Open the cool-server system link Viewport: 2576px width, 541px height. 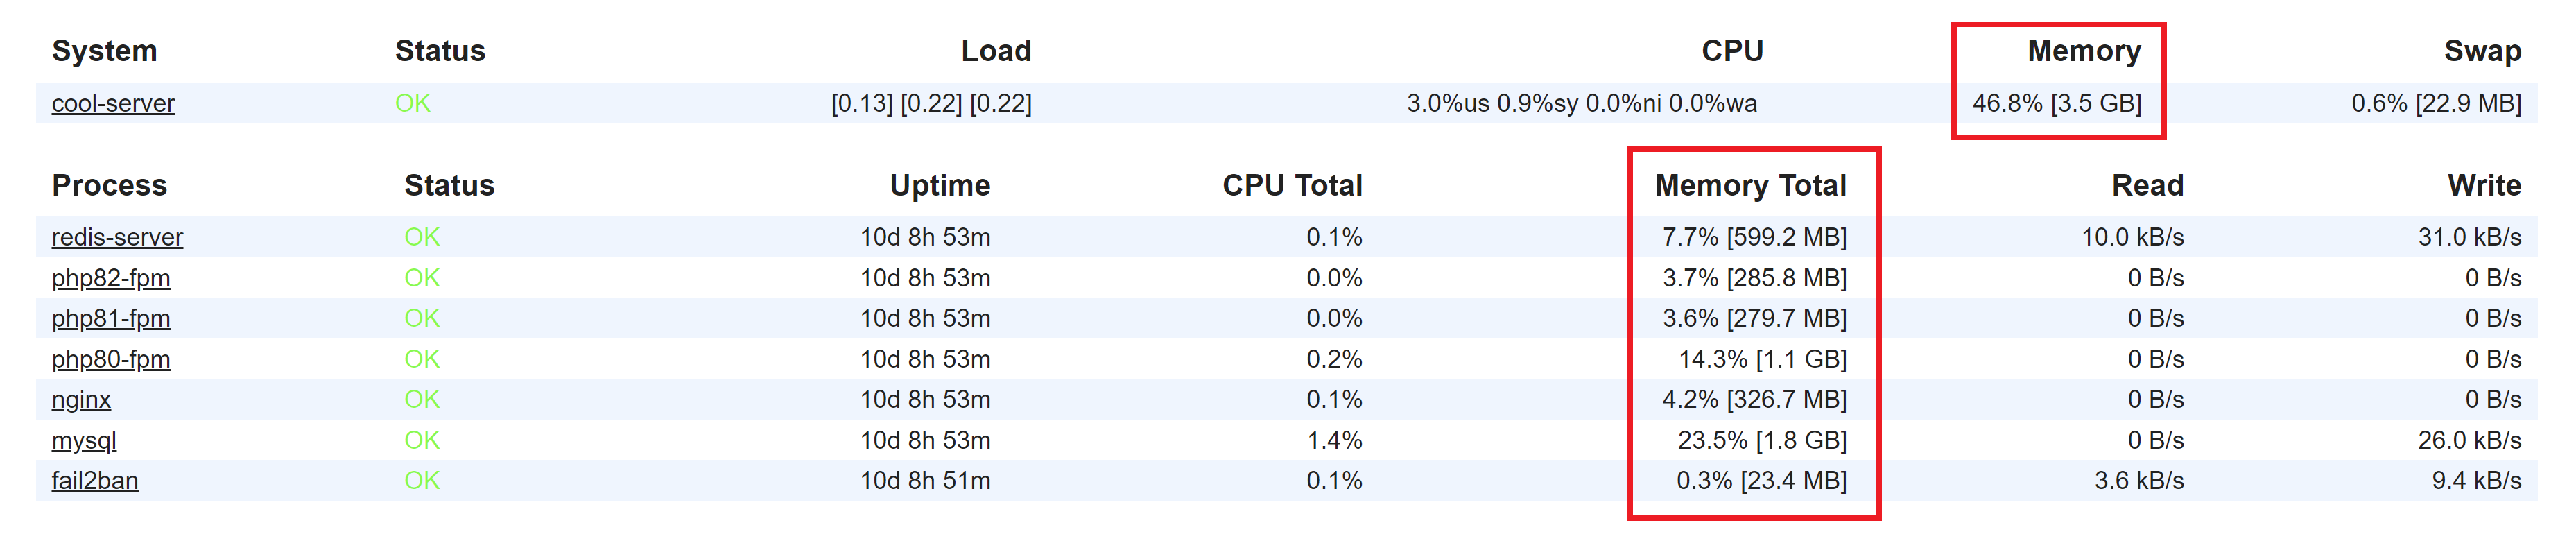(x=113, y=103)
